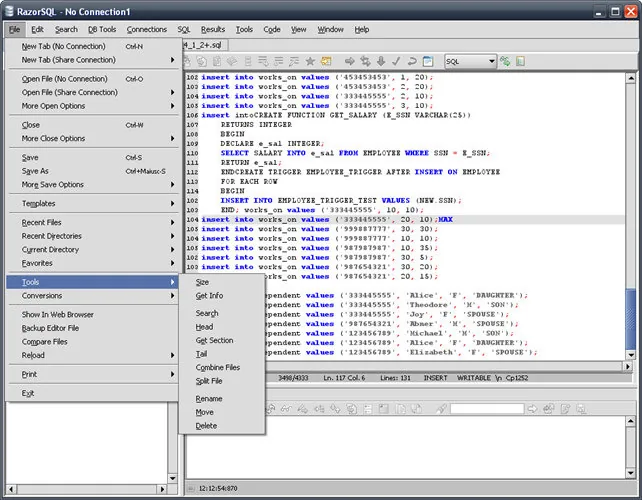Click the blue window icon before SQL dropdown
This screenshot has height=500, width=642.
click(428, 61)
